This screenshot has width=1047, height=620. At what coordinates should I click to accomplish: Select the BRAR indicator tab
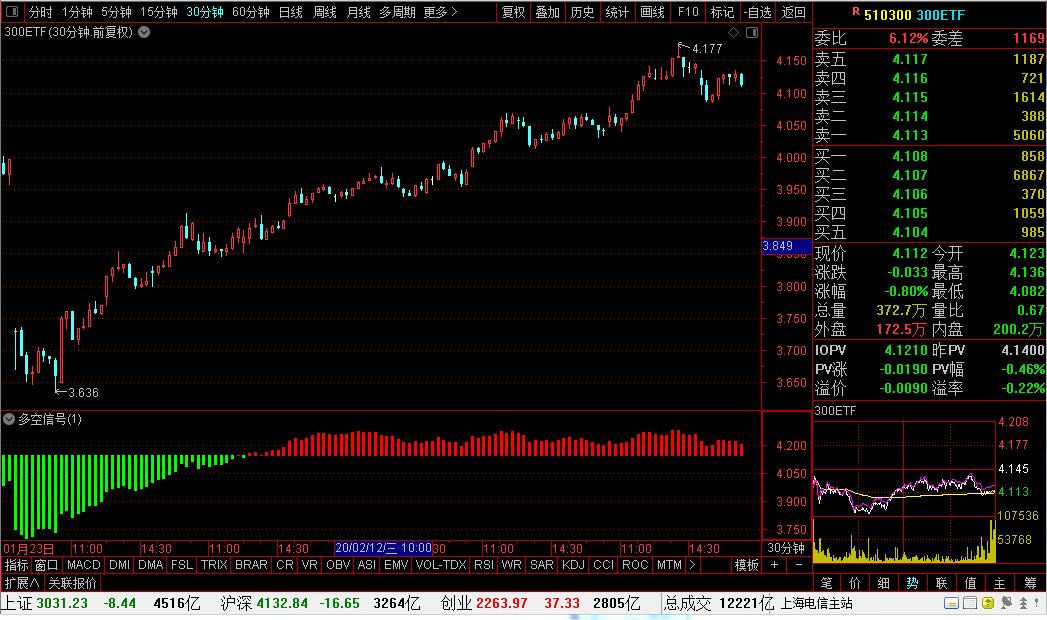coord(251,565)
